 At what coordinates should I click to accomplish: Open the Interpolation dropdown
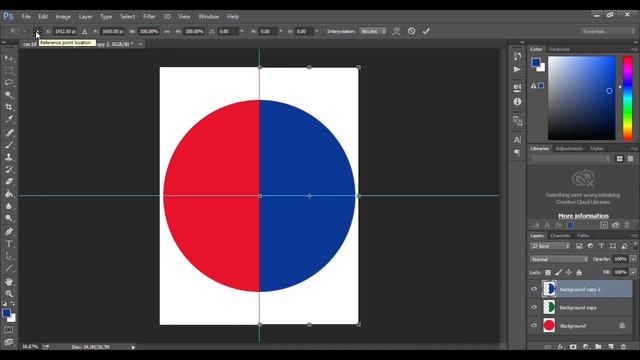(373, 31)
